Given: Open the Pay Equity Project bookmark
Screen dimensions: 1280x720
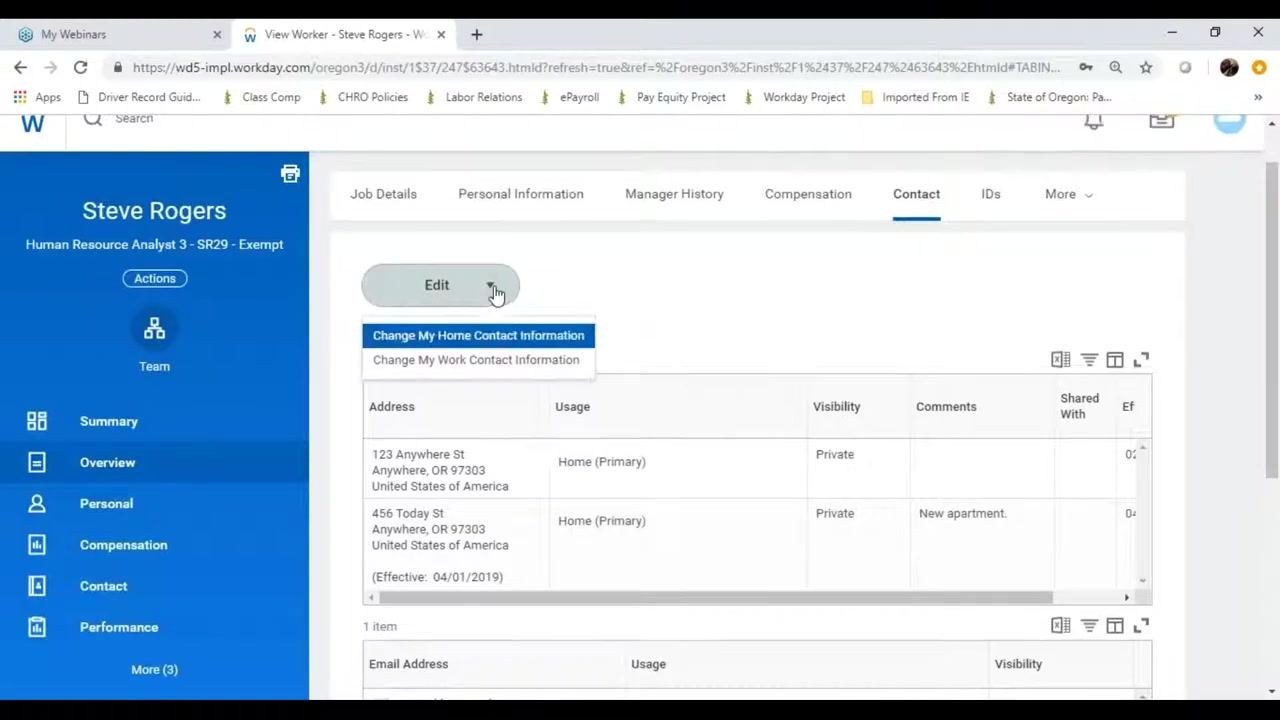Looking at the screenshot, I should pos(671,97).
